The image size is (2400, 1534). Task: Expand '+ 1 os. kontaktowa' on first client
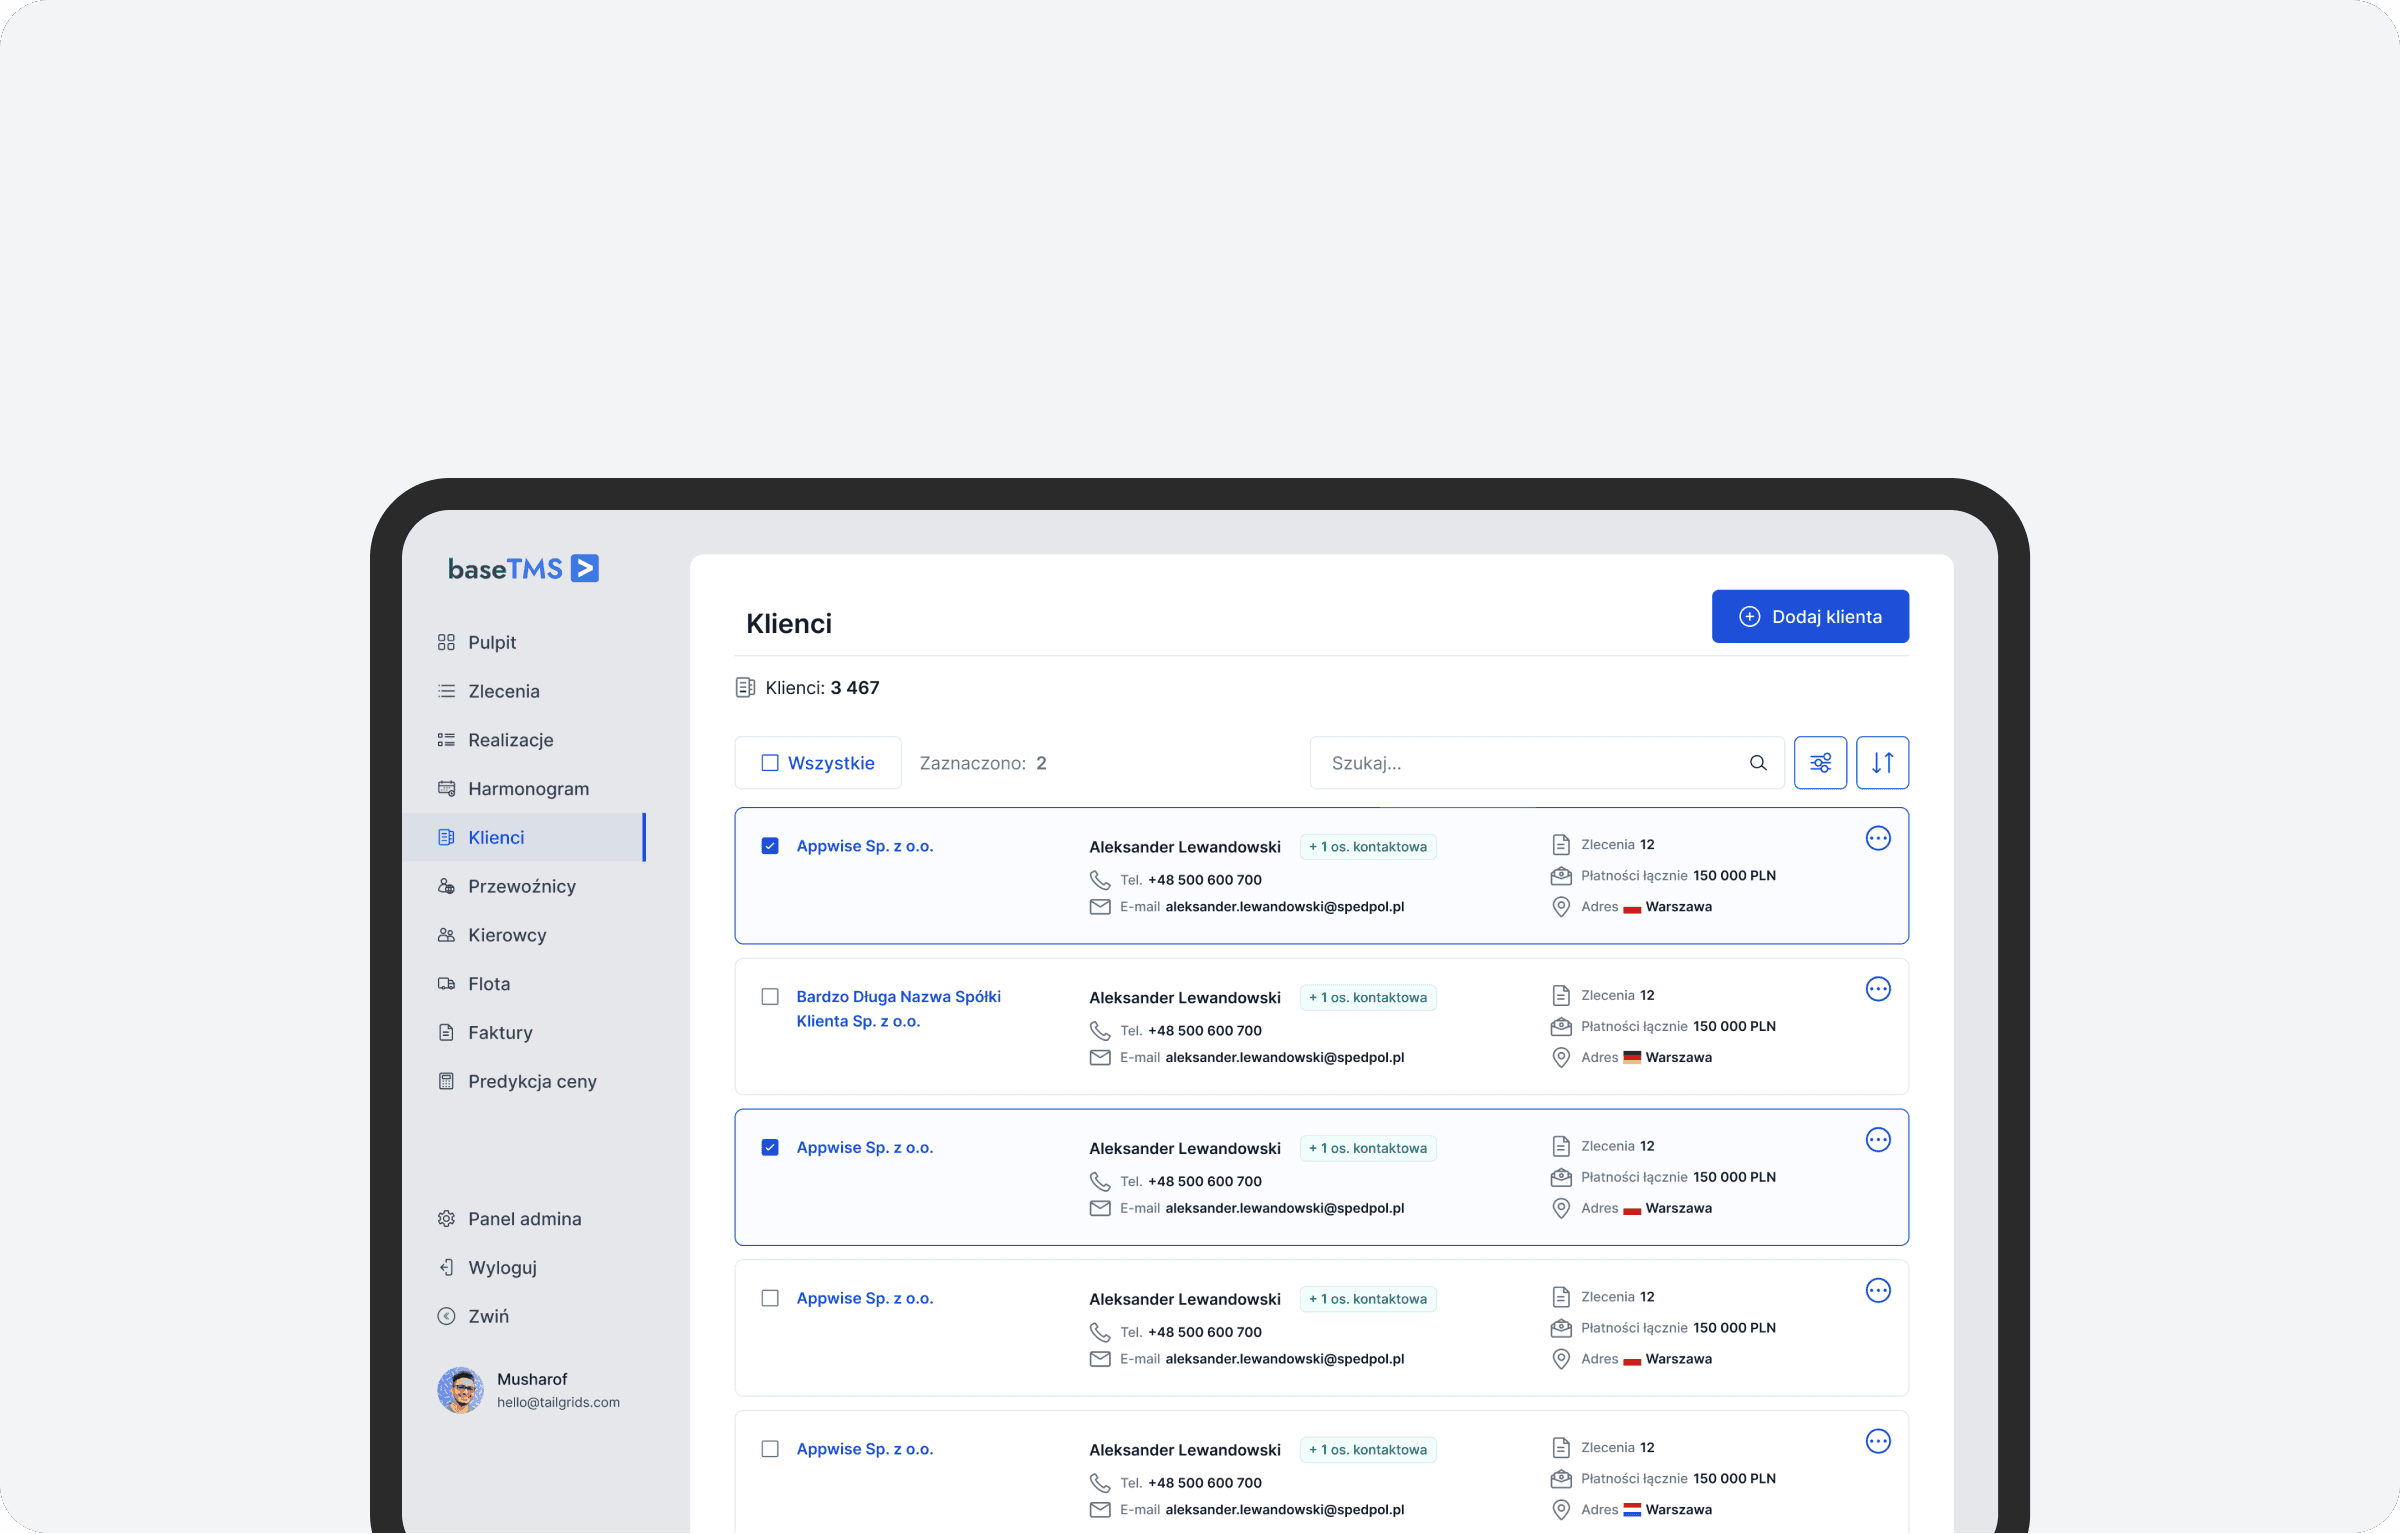tap(1367, 847)
